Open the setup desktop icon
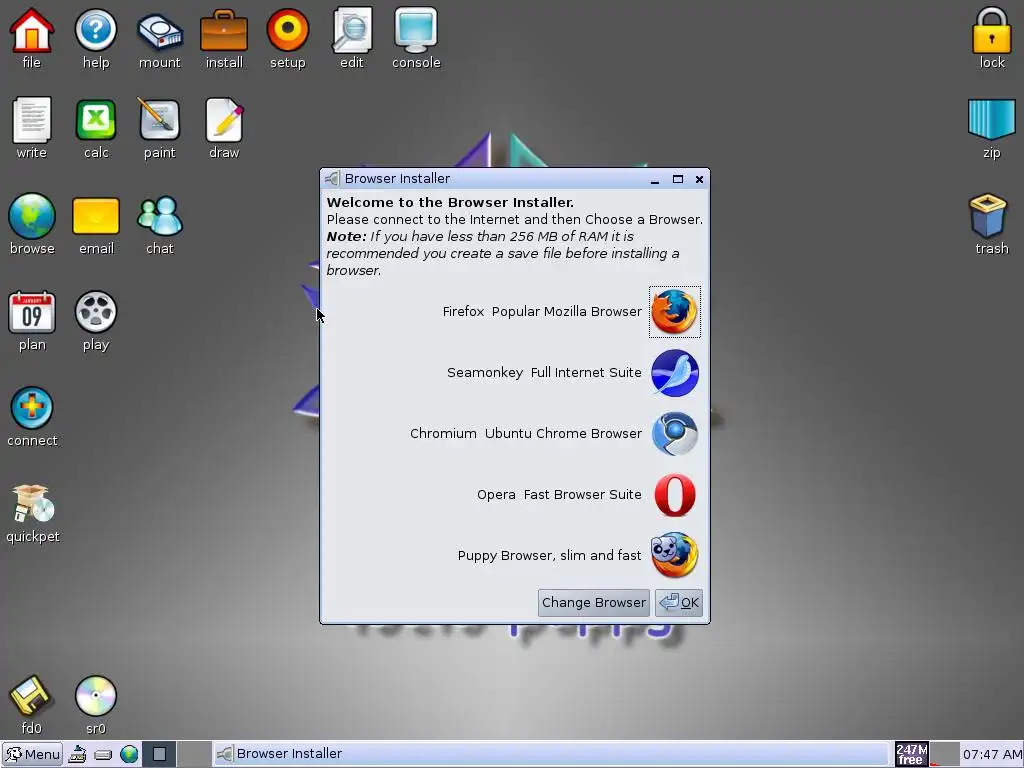Viewport: 1024px width, 768px height. pos(287,30)
